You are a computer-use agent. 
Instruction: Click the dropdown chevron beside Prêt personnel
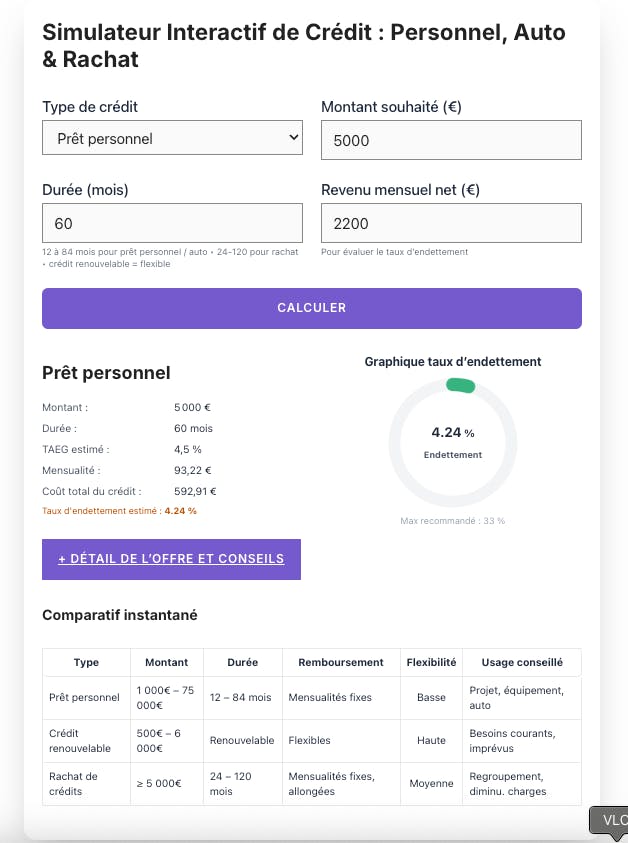click(294, 137)
